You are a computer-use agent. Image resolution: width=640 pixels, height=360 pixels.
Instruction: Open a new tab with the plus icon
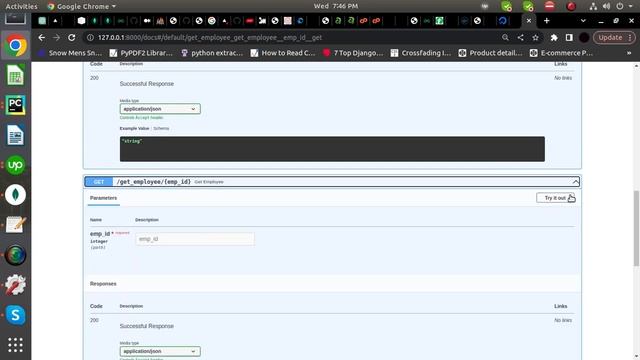[x=547, y=21]
